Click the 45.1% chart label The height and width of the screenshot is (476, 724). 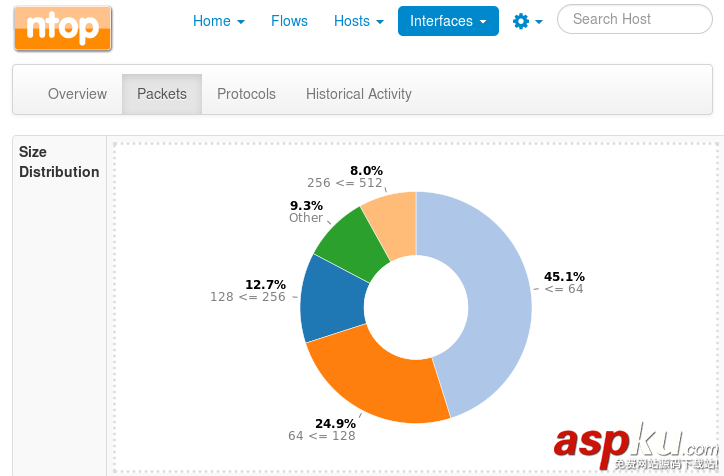click(x=564, y=277)
